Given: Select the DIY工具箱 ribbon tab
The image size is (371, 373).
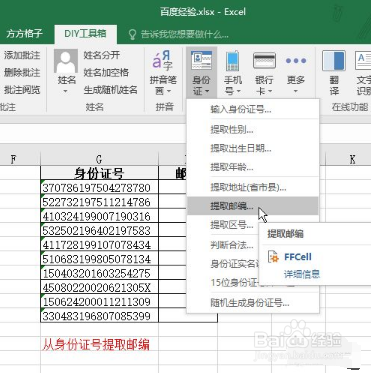Looking at the screenshot, I should (85, 33).
